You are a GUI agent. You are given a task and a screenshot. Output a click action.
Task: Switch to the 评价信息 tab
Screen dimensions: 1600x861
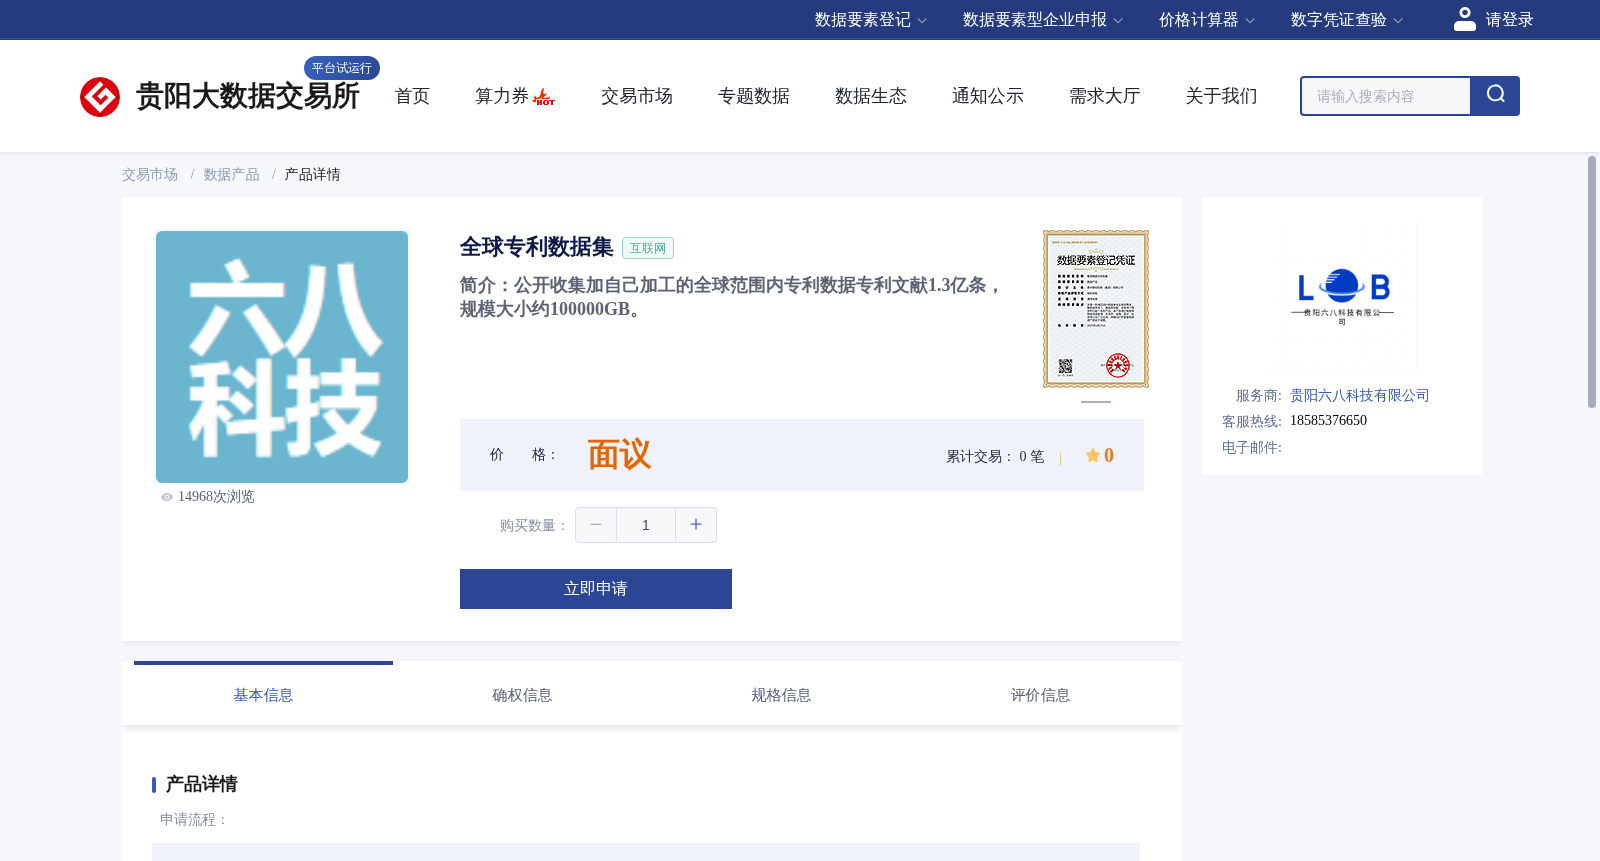click(1040, 695)
